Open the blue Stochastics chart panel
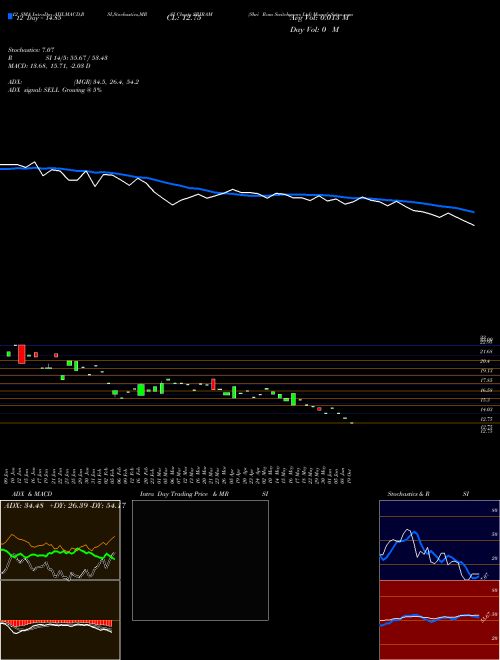The height and width of the screenshot is (660, 500). pos(439,540)
